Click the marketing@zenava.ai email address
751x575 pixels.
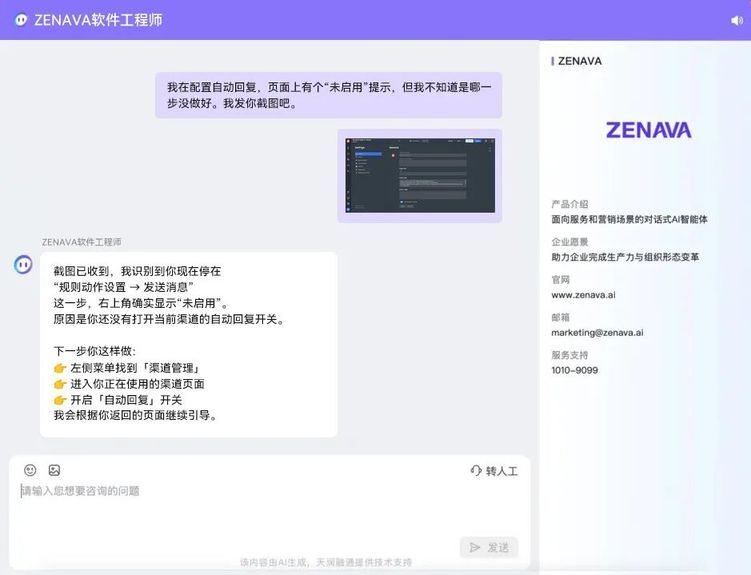click(x=597, y=332)
